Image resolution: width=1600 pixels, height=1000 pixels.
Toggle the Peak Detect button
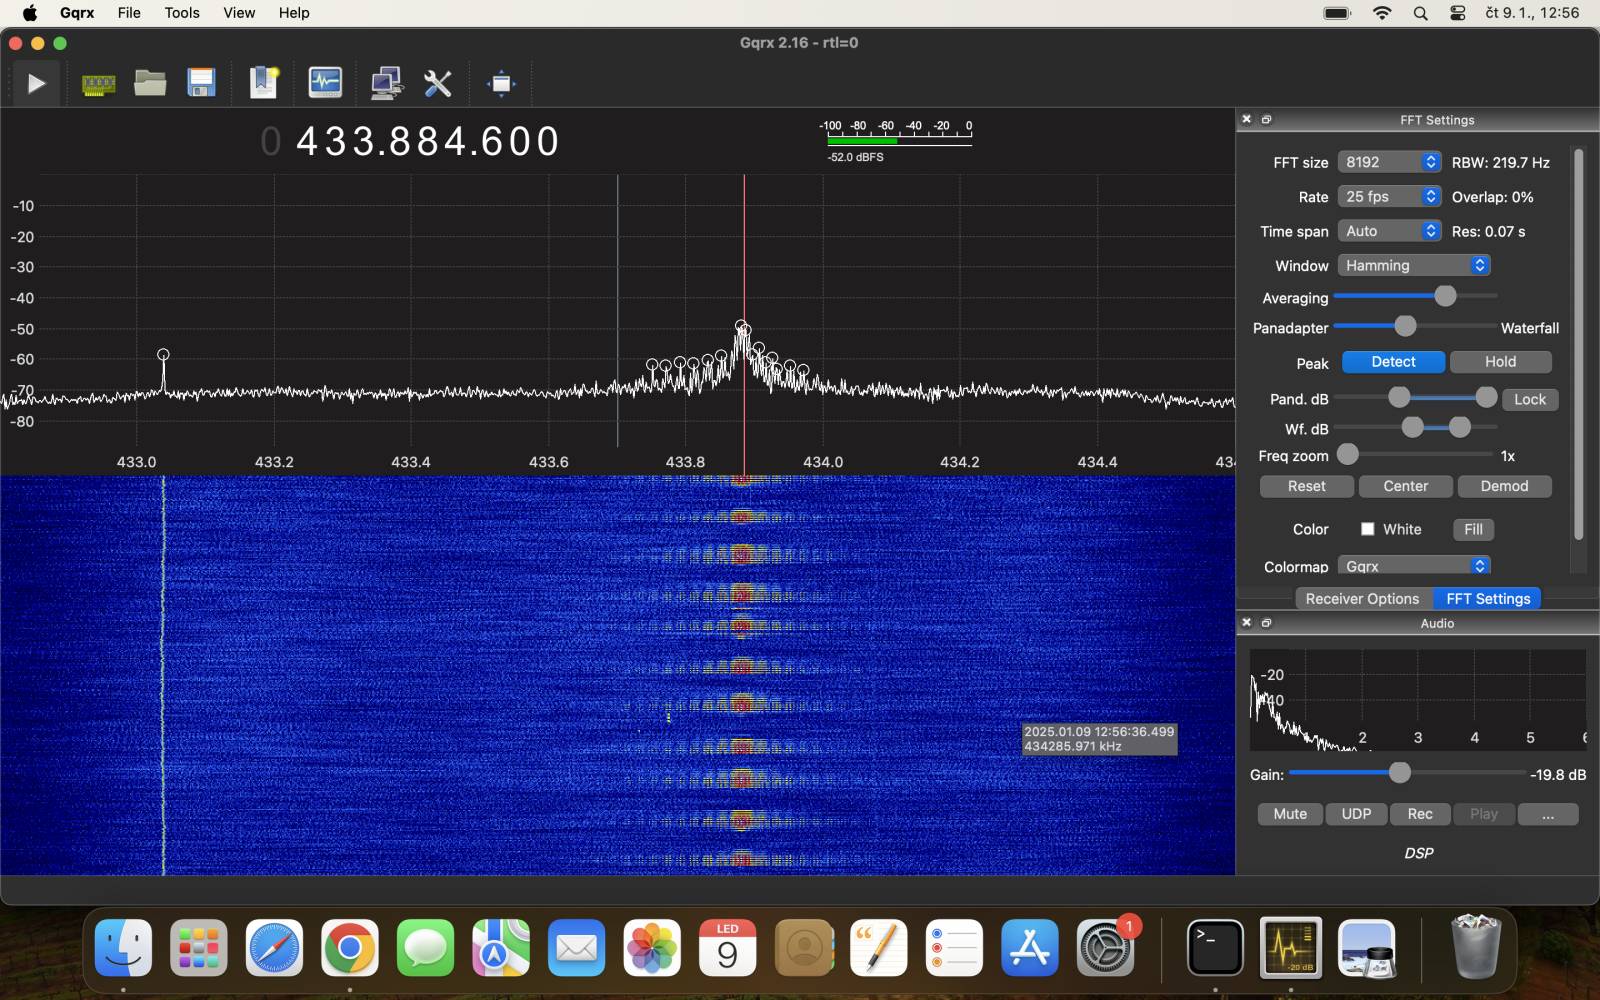click(x=1393, y=362)
